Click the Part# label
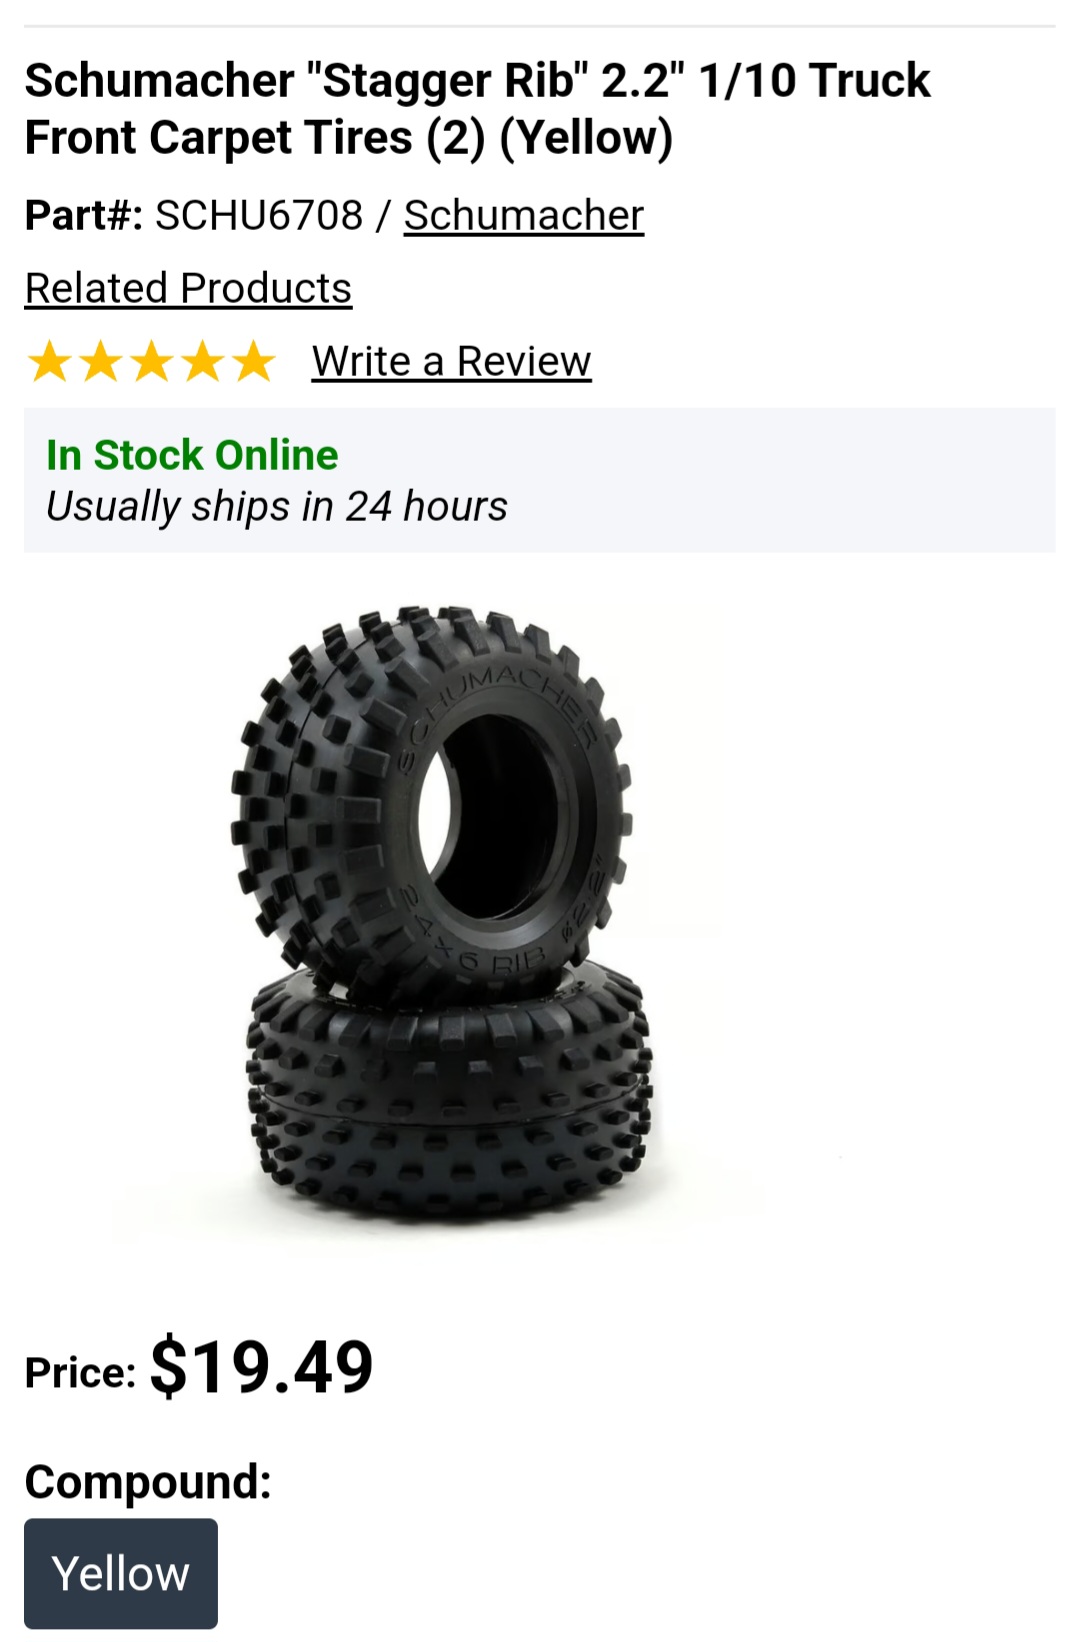The image size is (1074, 1642). tap(84, 215)
